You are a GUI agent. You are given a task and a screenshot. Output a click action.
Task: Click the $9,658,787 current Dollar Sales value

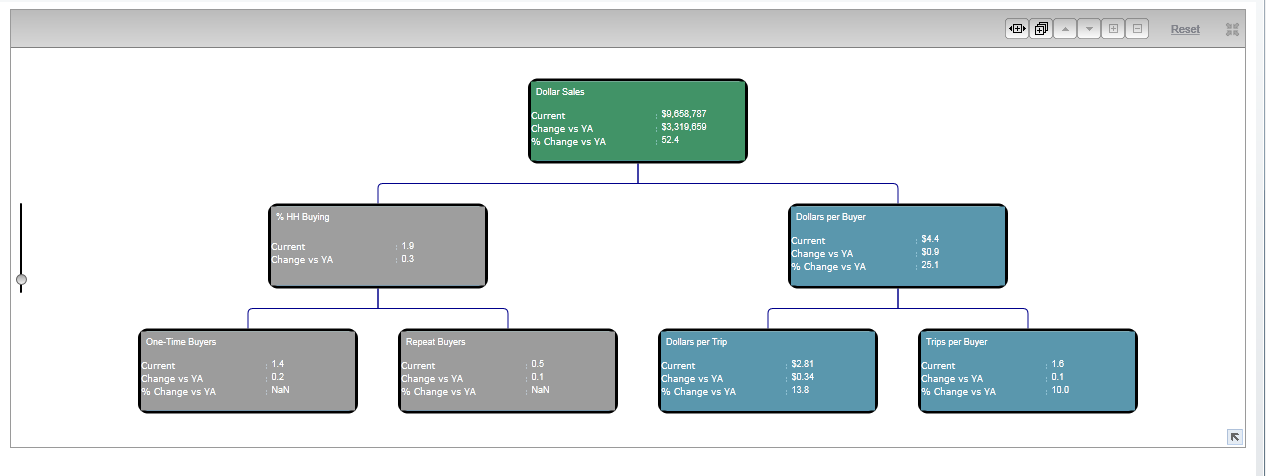pyautogui.click(x=684, y=114)
